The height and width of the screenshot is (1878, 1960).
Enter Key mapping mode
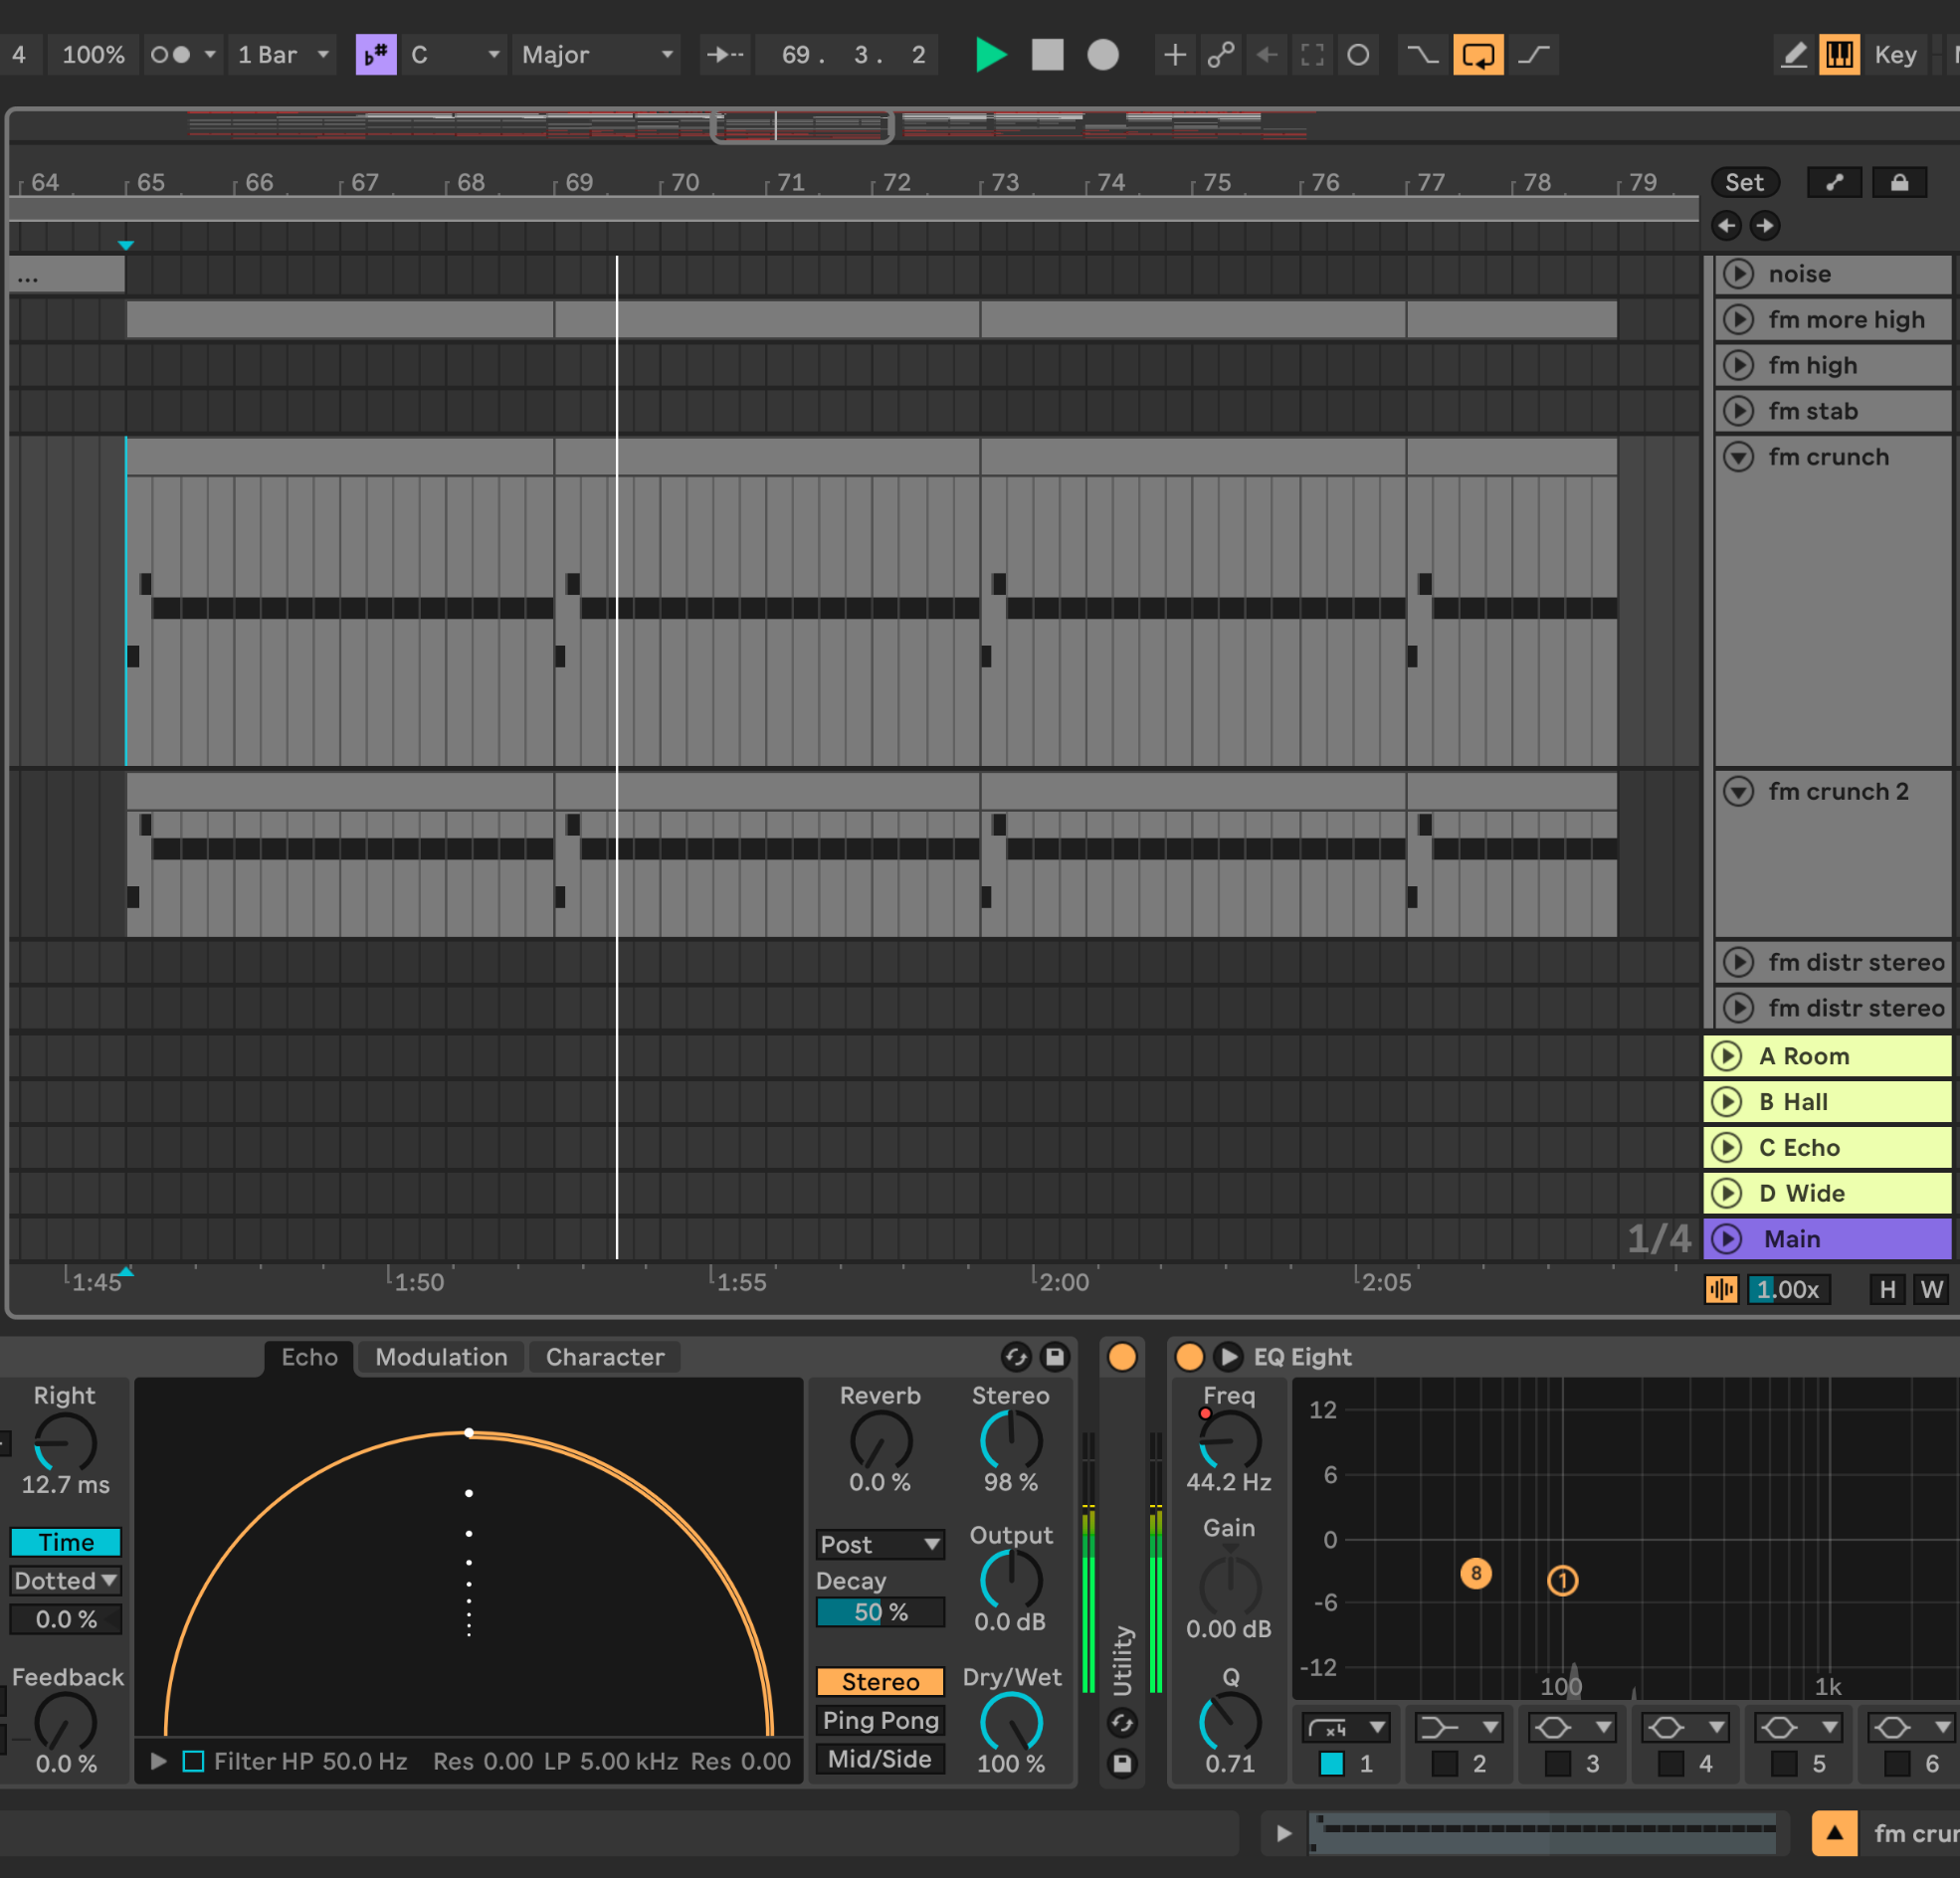(x=1895, y=55)
